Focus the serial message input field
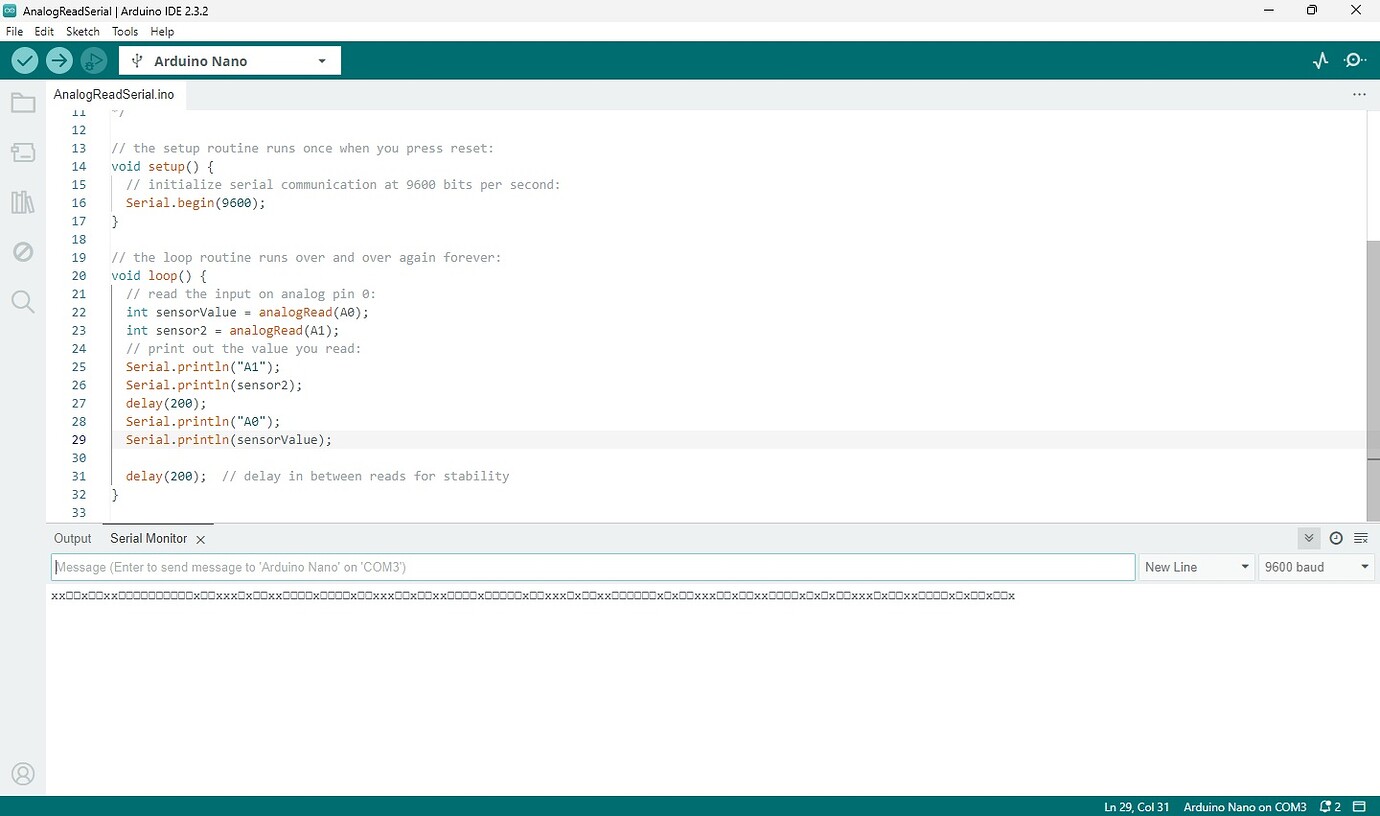Viewport: 1380px width, 816px height. [593, 567]
